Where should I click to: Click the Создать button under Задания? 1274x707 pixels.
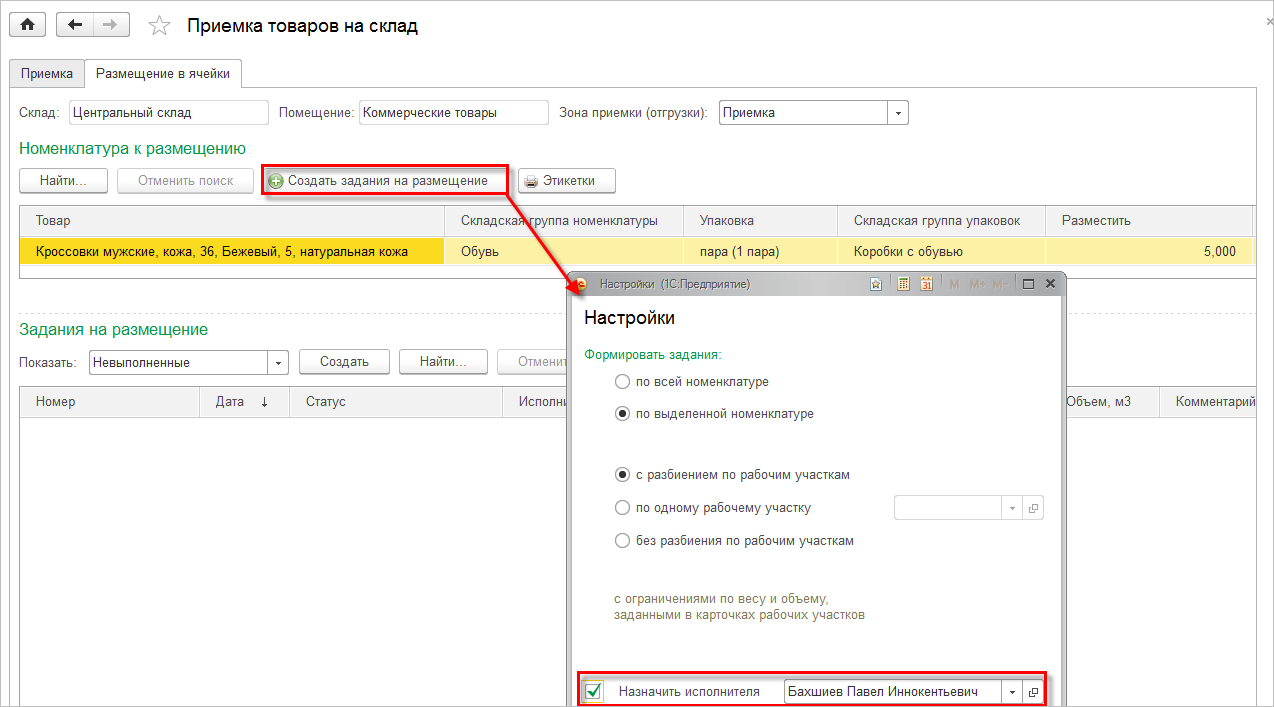[x=344, y=362]
